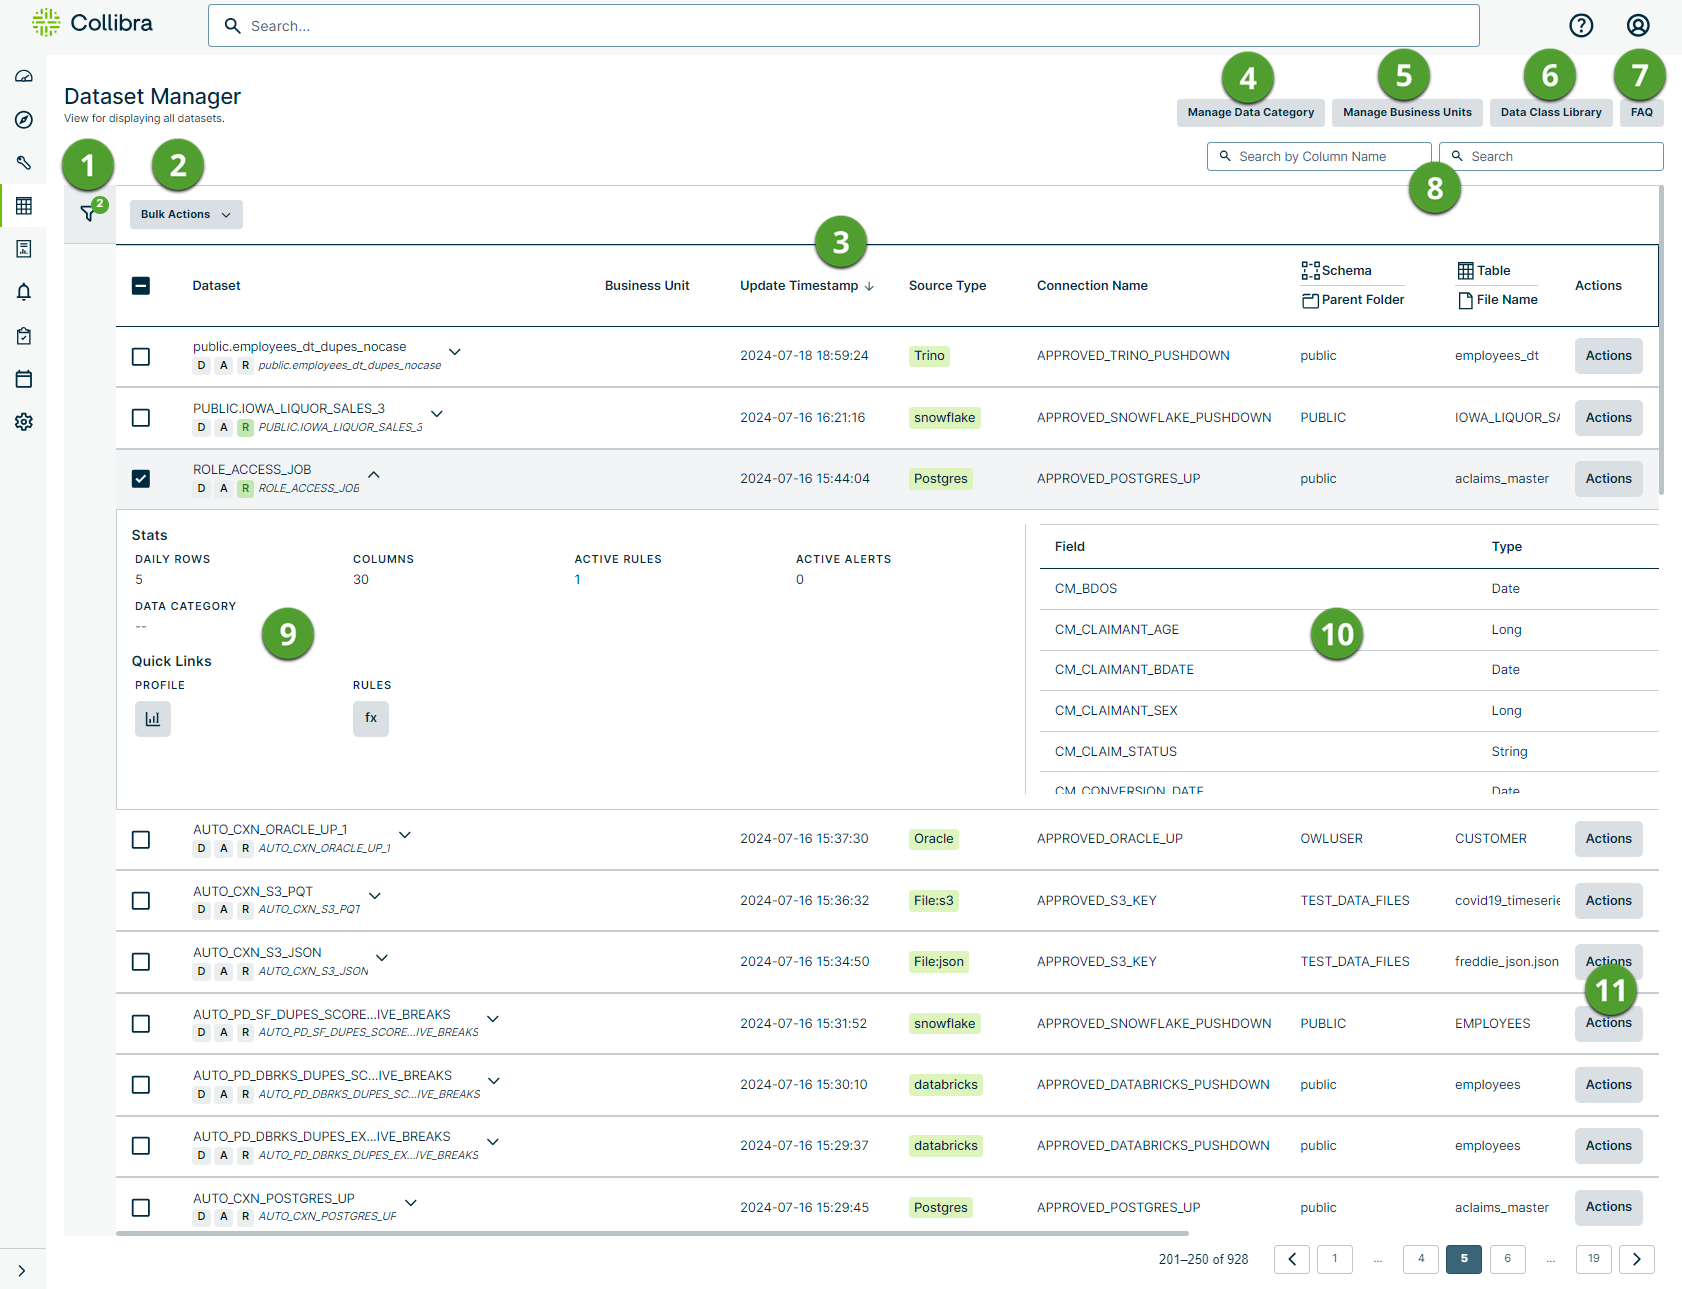The width and height of the screenshot is (1682, 1289).
Task: Select the AUTO_CXN_ORACLE_UP_1 row checkbox
Action: click(141, 839)
